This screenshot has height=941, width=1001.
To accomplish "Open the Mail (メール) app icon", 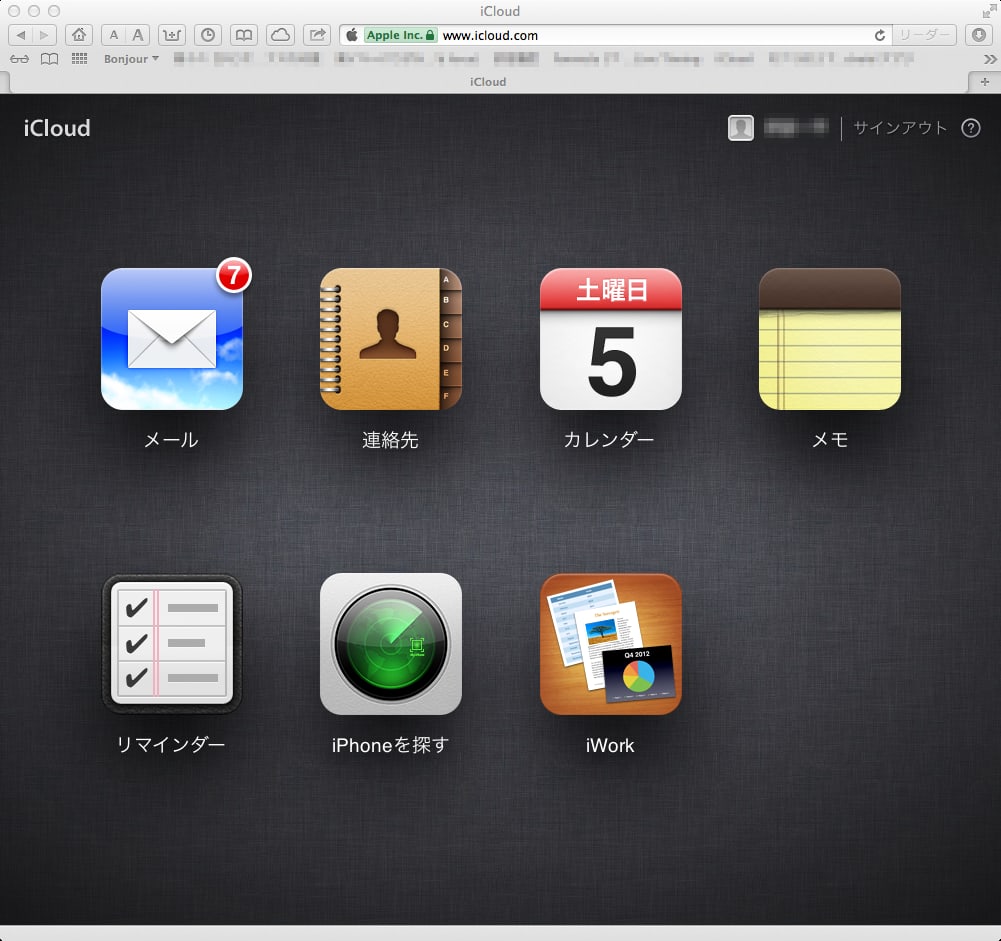I will (x=172, y=339).
